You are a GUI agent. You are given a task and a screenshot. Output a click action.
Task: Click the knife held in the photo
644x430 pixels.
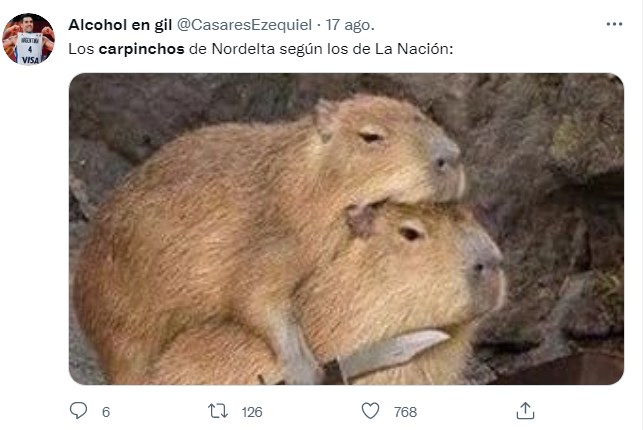pos(390,350)
